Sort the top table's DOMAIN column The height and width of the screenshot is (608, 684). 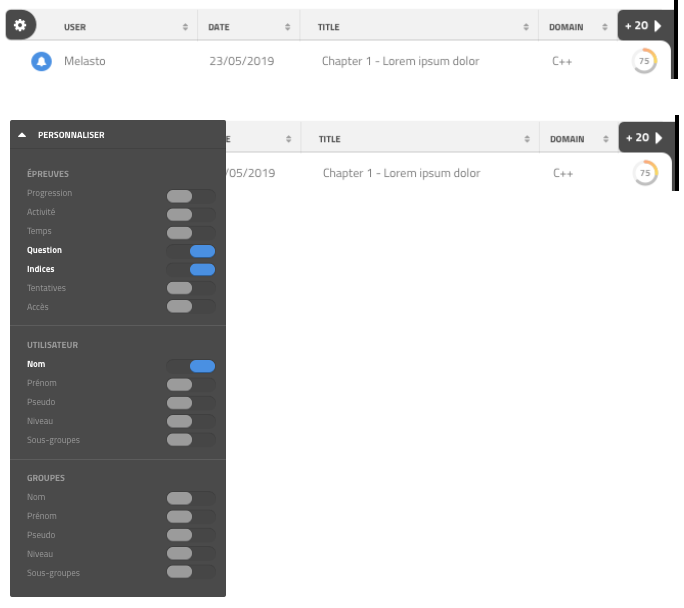click(x=605, y=27)
